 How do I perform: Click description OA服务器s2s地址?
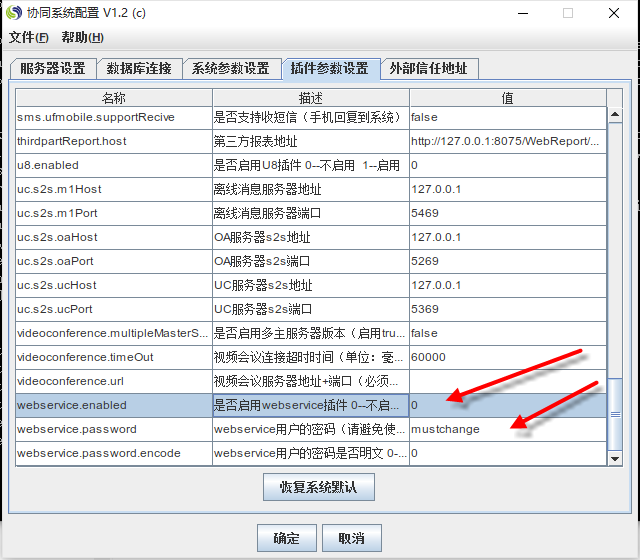point(311,238)
